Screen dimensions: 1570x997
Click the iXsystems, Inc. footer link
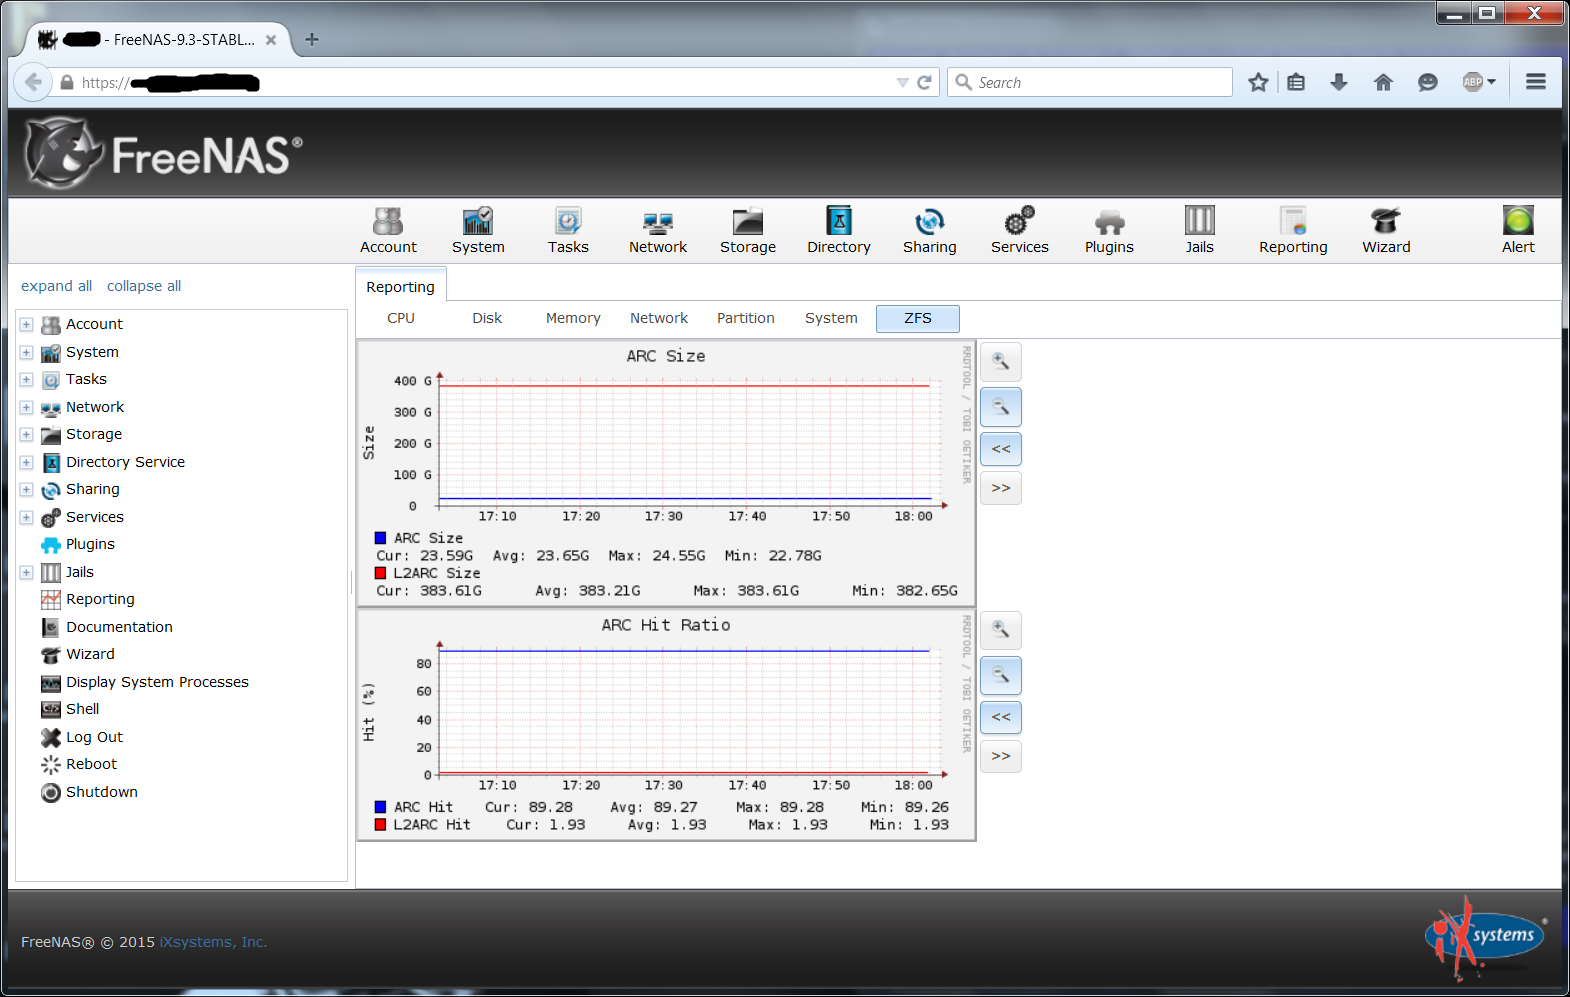(x=213, y=942)
